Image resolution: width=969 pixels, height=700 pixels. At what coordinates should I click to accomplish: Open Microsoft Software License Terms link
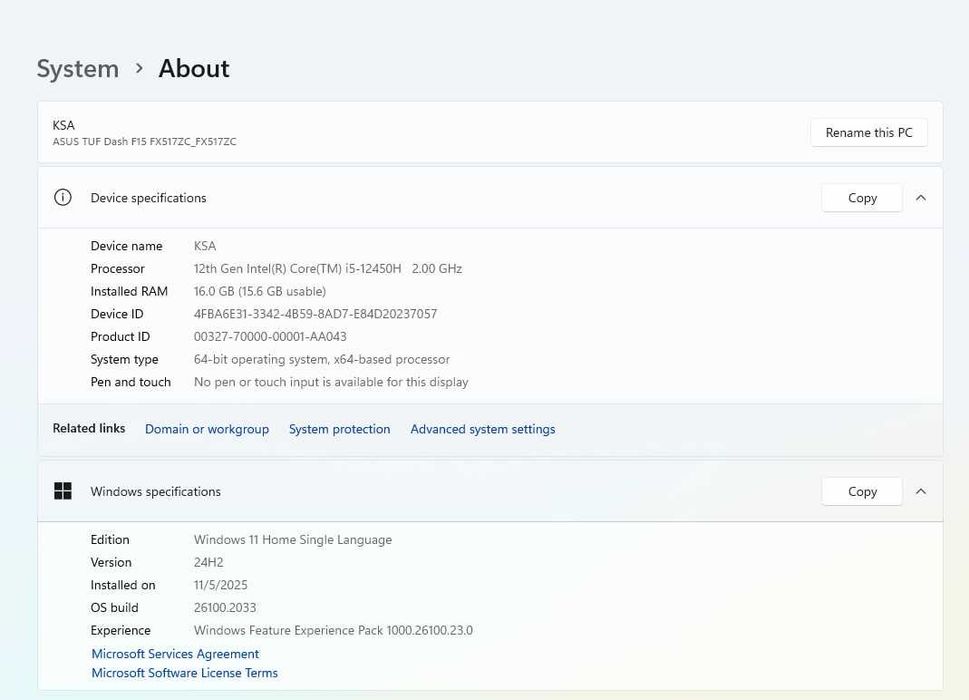(185, 673)
